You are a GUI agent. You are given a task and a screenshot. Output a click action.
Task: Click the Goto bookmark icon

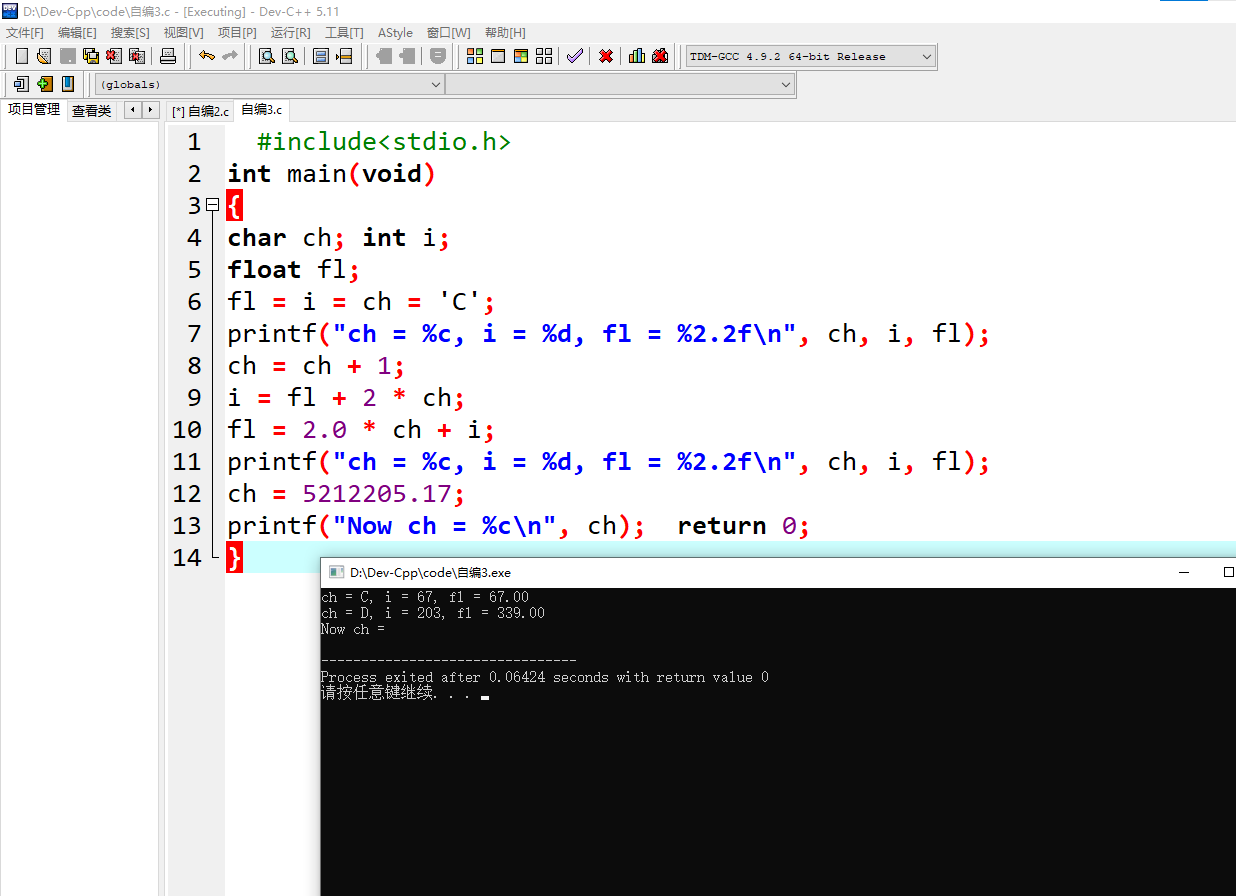click(67, 84)
